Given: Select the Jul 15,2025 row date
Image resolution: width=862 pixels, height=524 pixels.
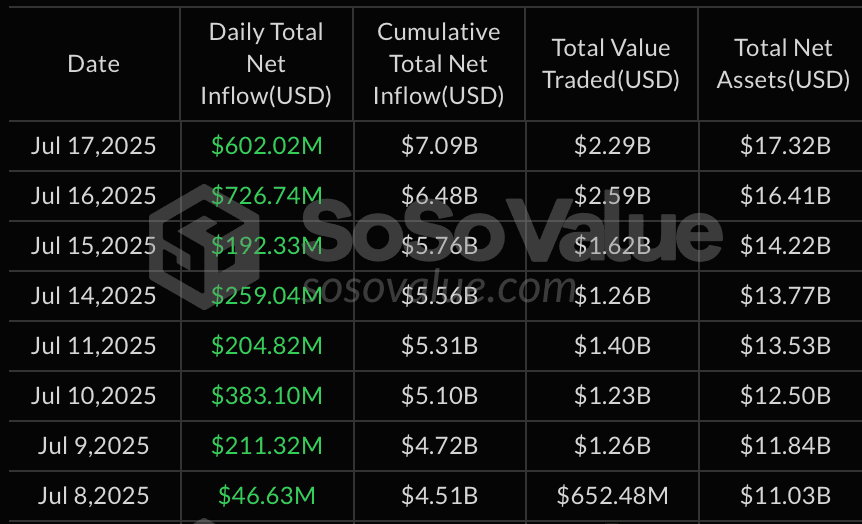Looking at the screenshot, I should click(93, 246).
